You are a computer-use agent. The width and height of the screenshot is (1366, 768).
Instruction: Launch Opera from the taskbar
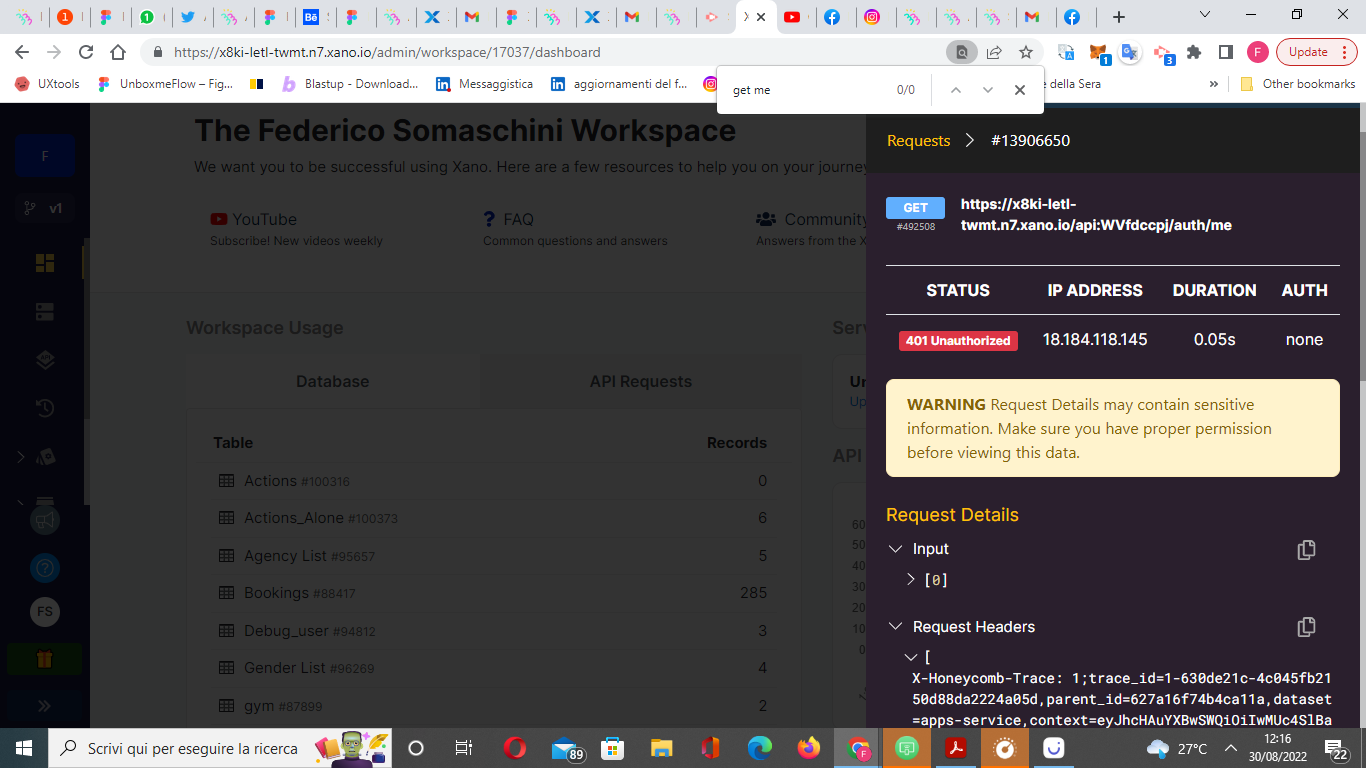point(515,748)
